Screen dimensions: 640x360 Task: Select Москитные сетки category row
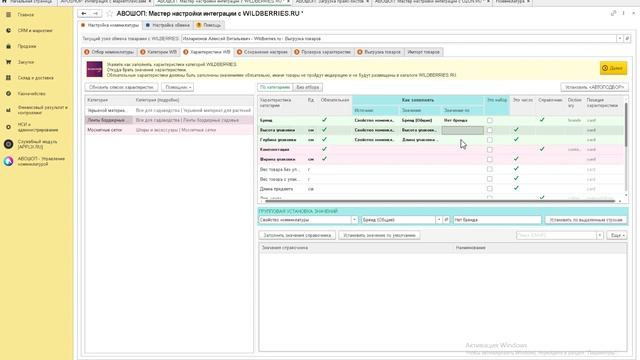pos(169,130)
